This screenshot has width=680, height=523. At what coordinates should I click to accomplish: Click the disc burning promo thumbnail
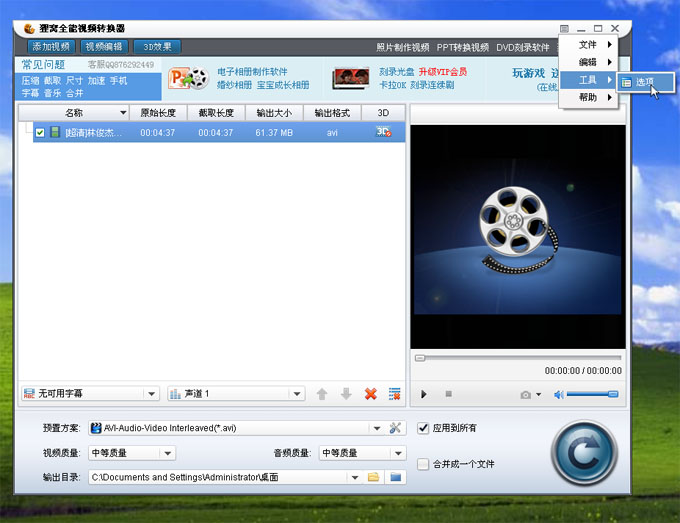coord(350,78)
